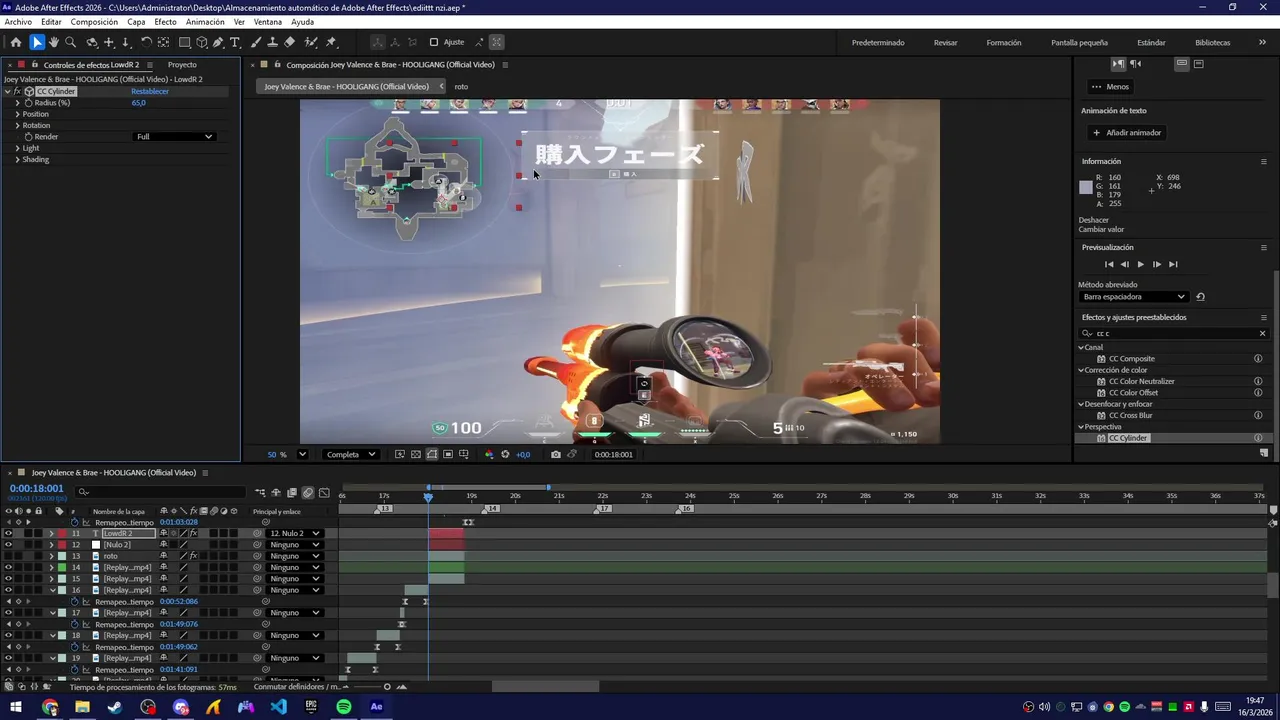Click the Show Channel color icon
This screenshot has height=720, width=1280.
pos(489,454)
